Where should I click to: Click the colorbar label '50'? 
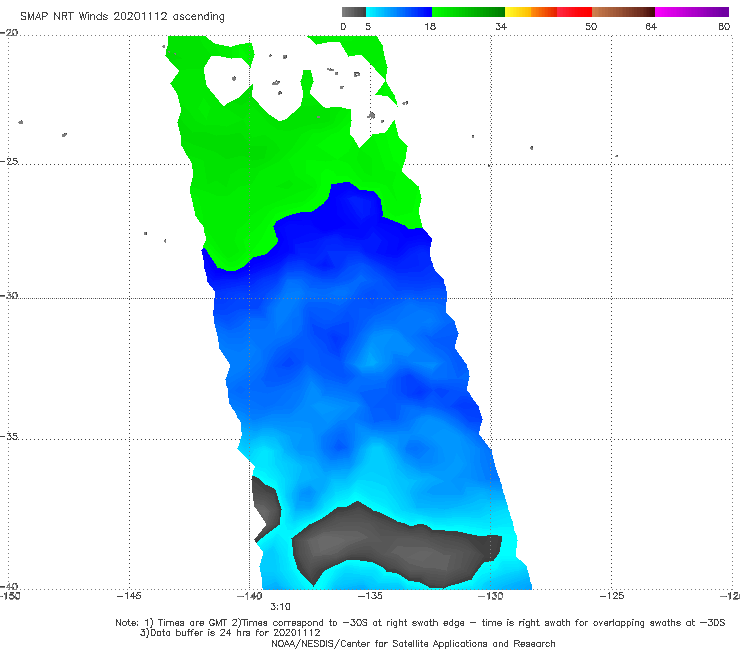(x=591, y=26)
